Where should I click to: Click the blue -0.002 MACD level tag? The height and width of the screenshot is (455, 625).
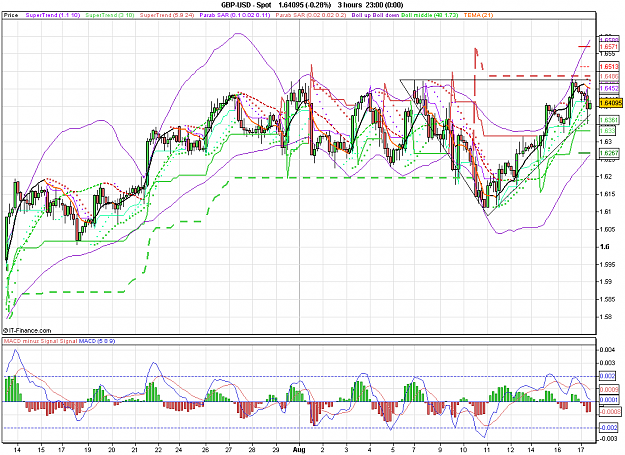609,428
